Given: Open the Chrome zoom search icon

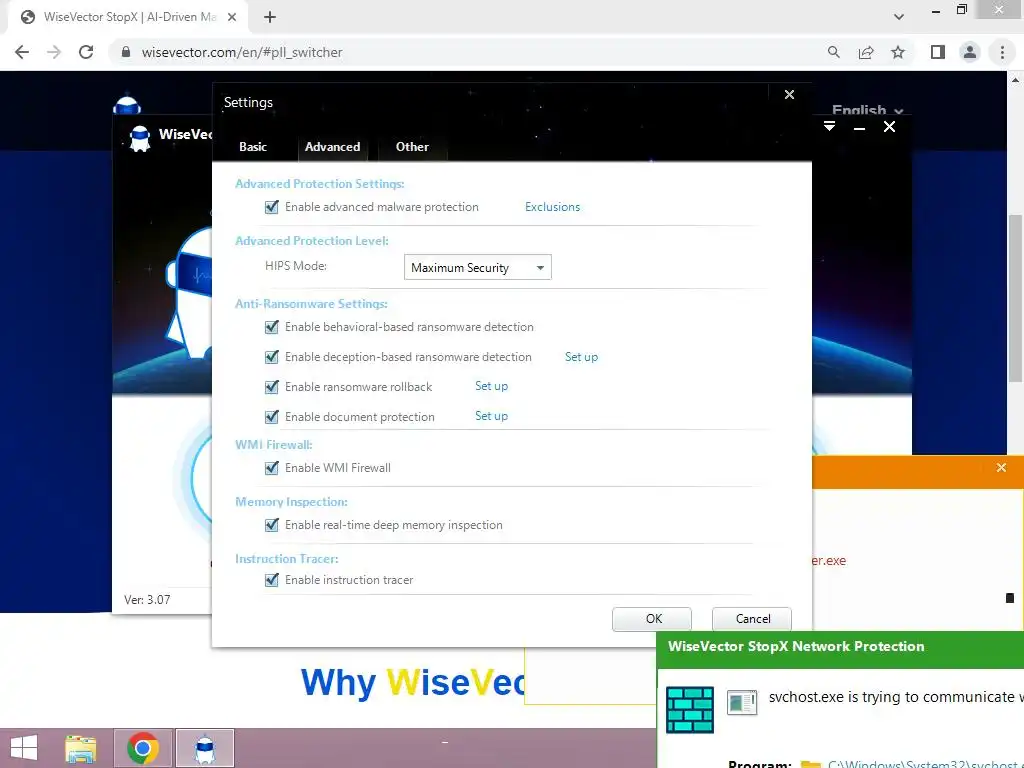Looking at the screenshot, I should pyautogui.click(x=833, y=52).
